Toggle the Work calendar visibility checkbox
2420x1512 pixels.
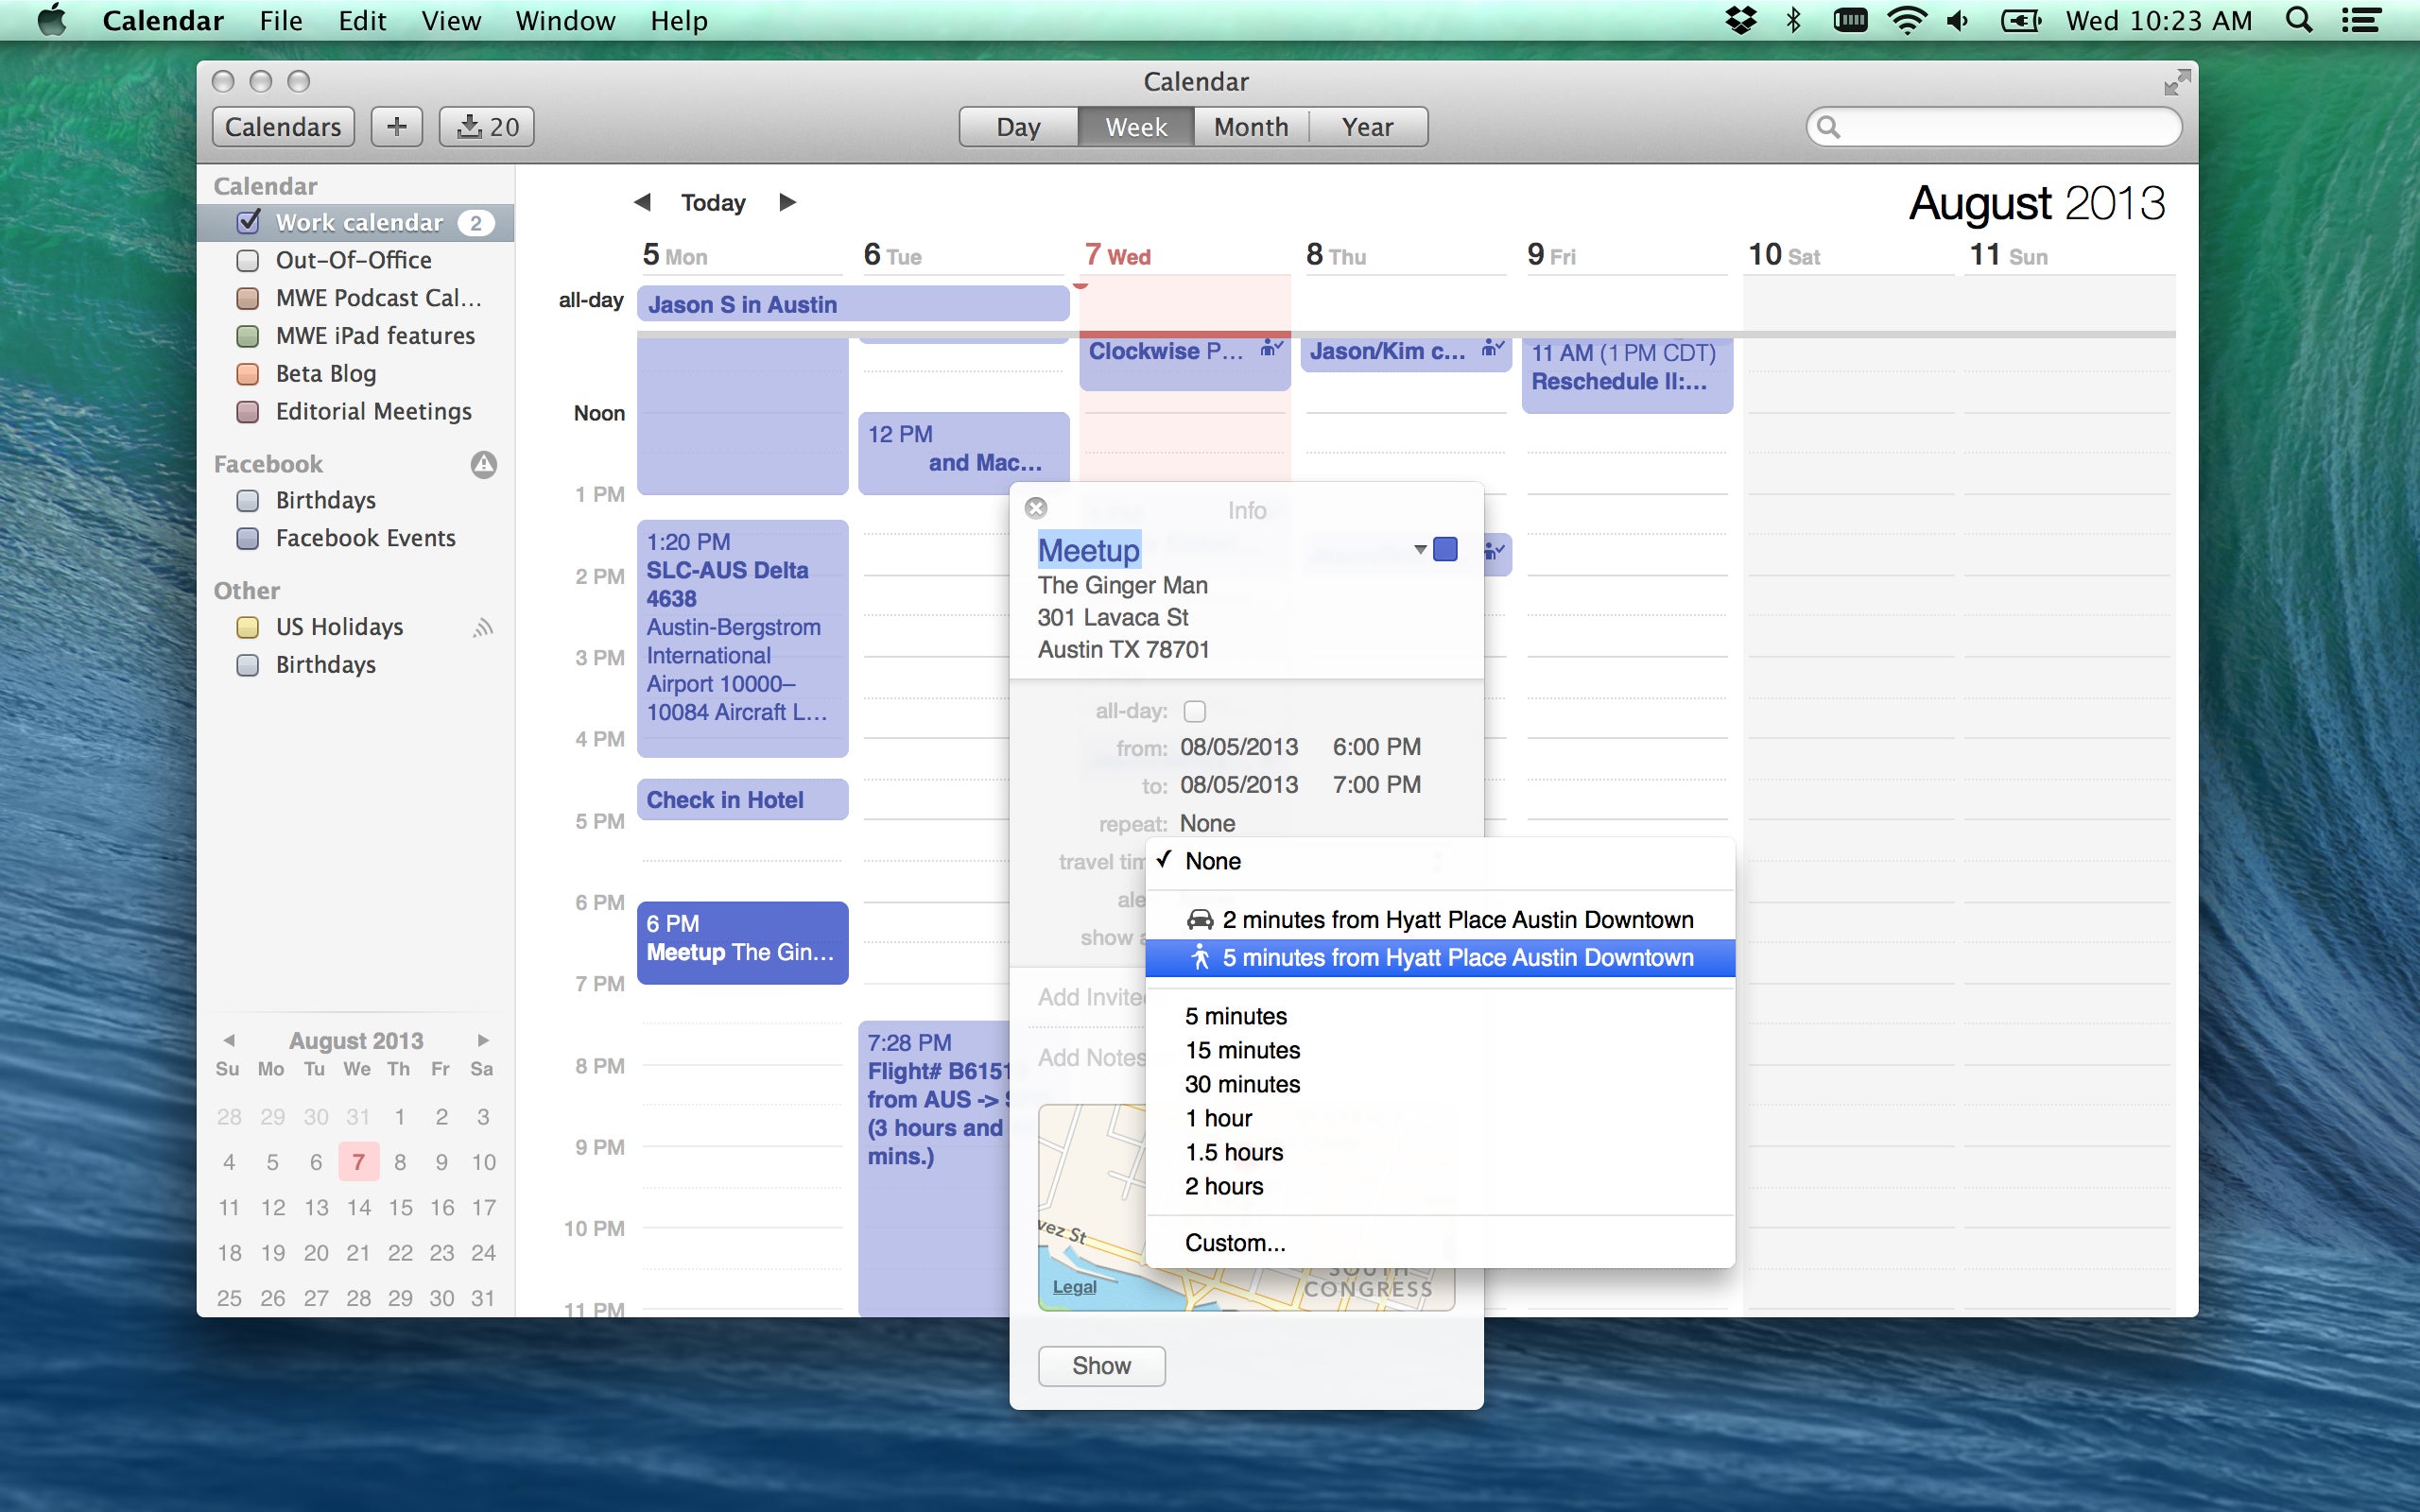pos(248,221)
